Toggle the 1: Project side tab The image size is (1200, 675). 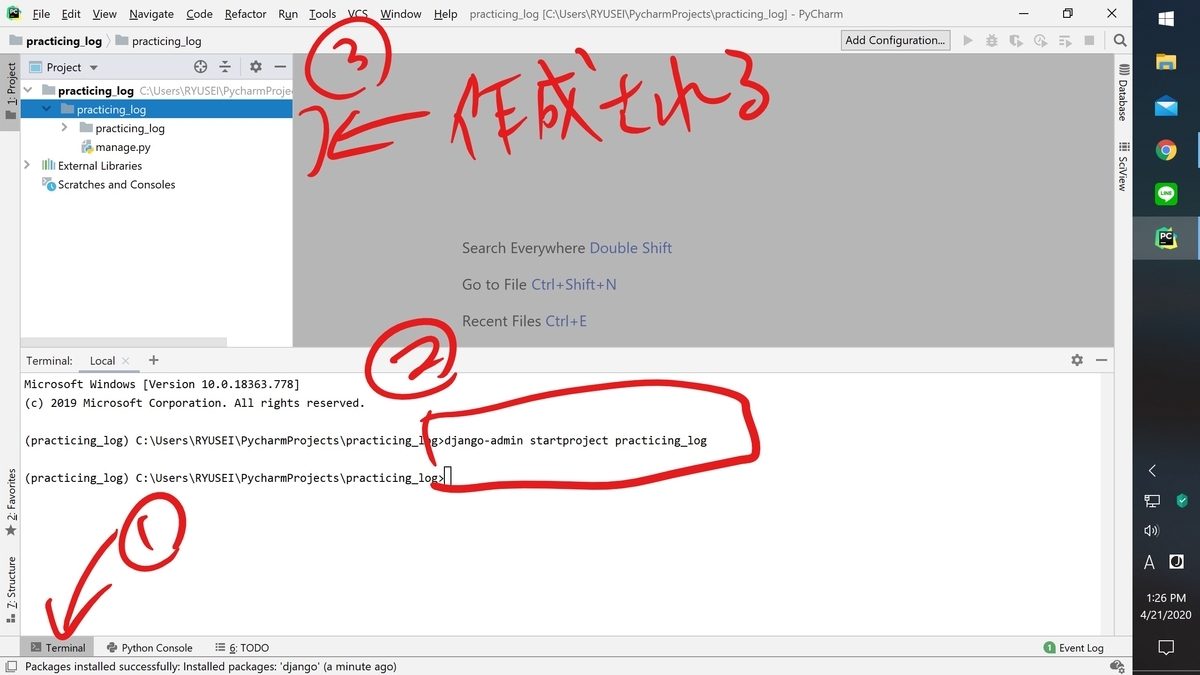[11, 91]
